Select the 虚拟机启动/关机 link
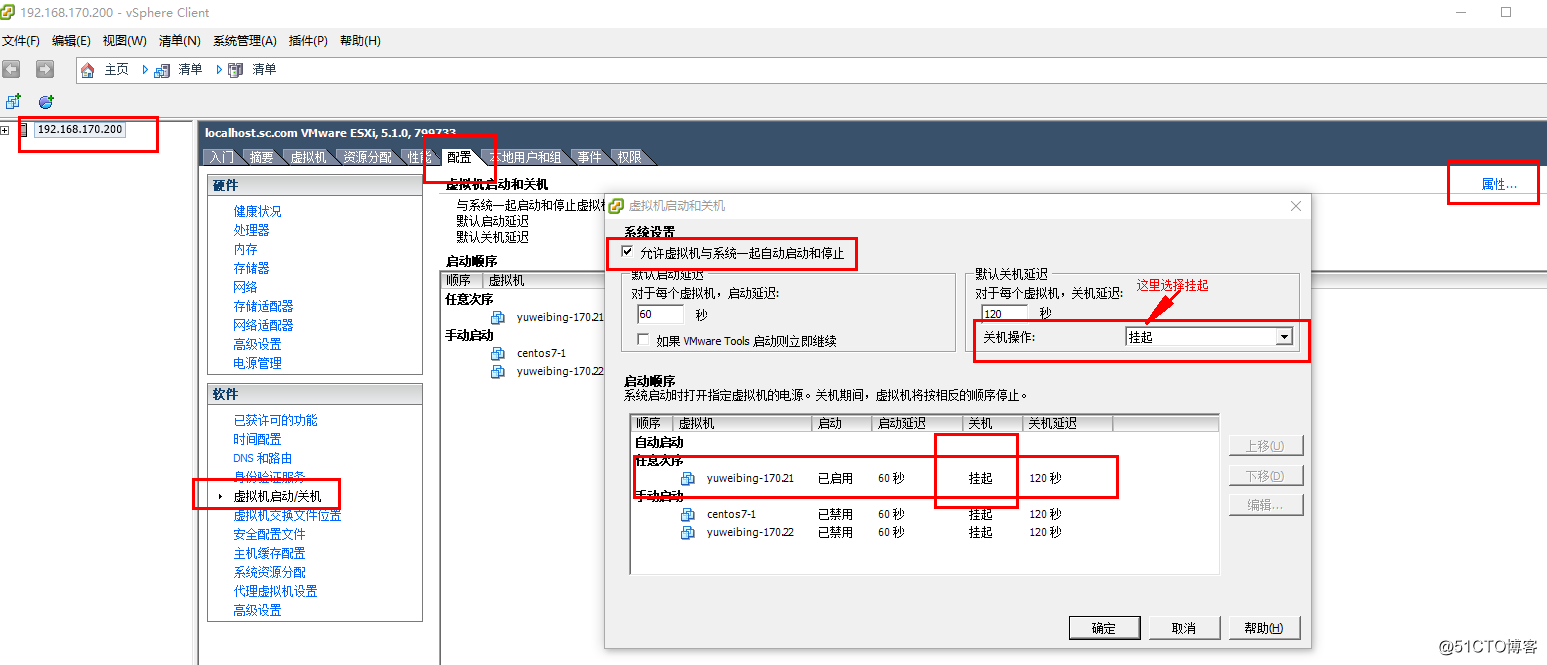The width and height of the screenshot is (1547, 665). click(x=277, y=496)
